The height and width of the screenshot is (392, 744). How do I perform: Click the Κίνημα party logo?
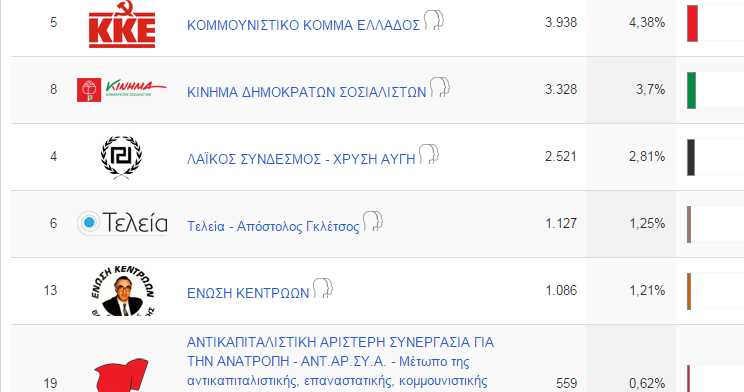(122, 90)
